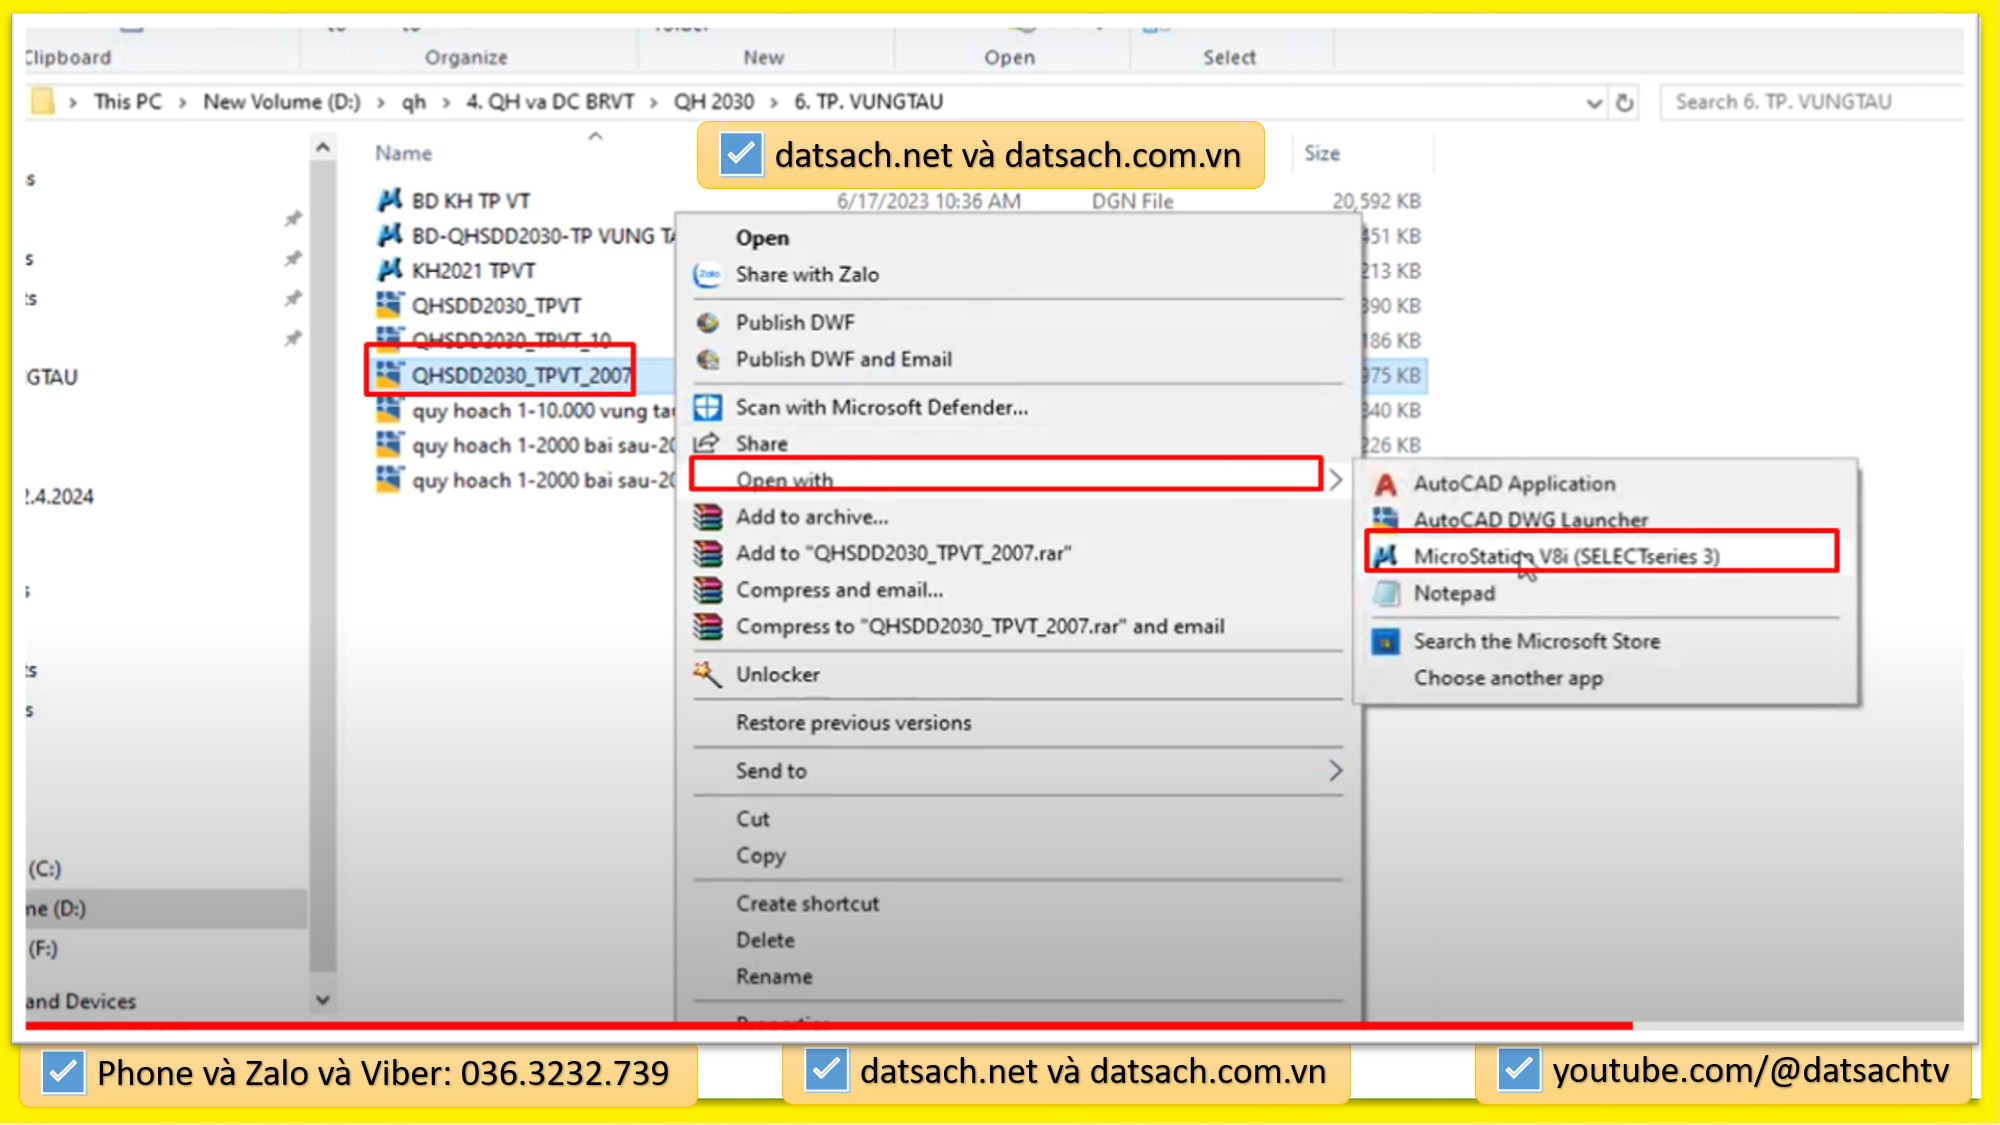Select the AutoCAD Application icon
Image resolution: width=2000 pixels, height=1125 pixels.
point(1386,484)
